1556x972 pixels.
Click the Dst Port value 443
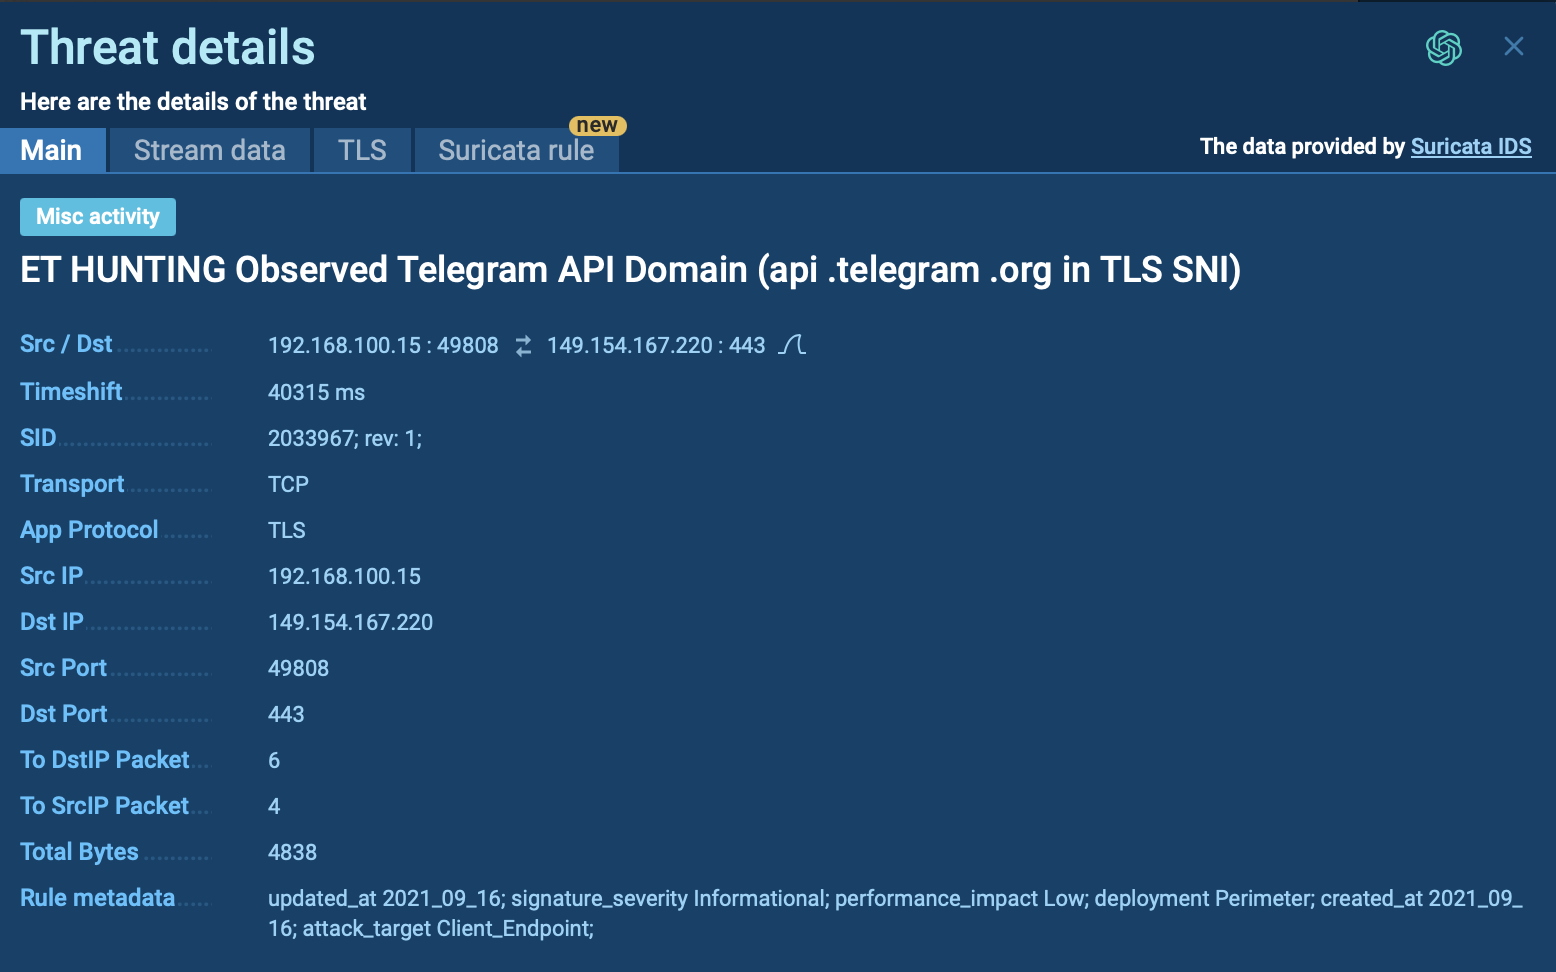pos(286,714)
